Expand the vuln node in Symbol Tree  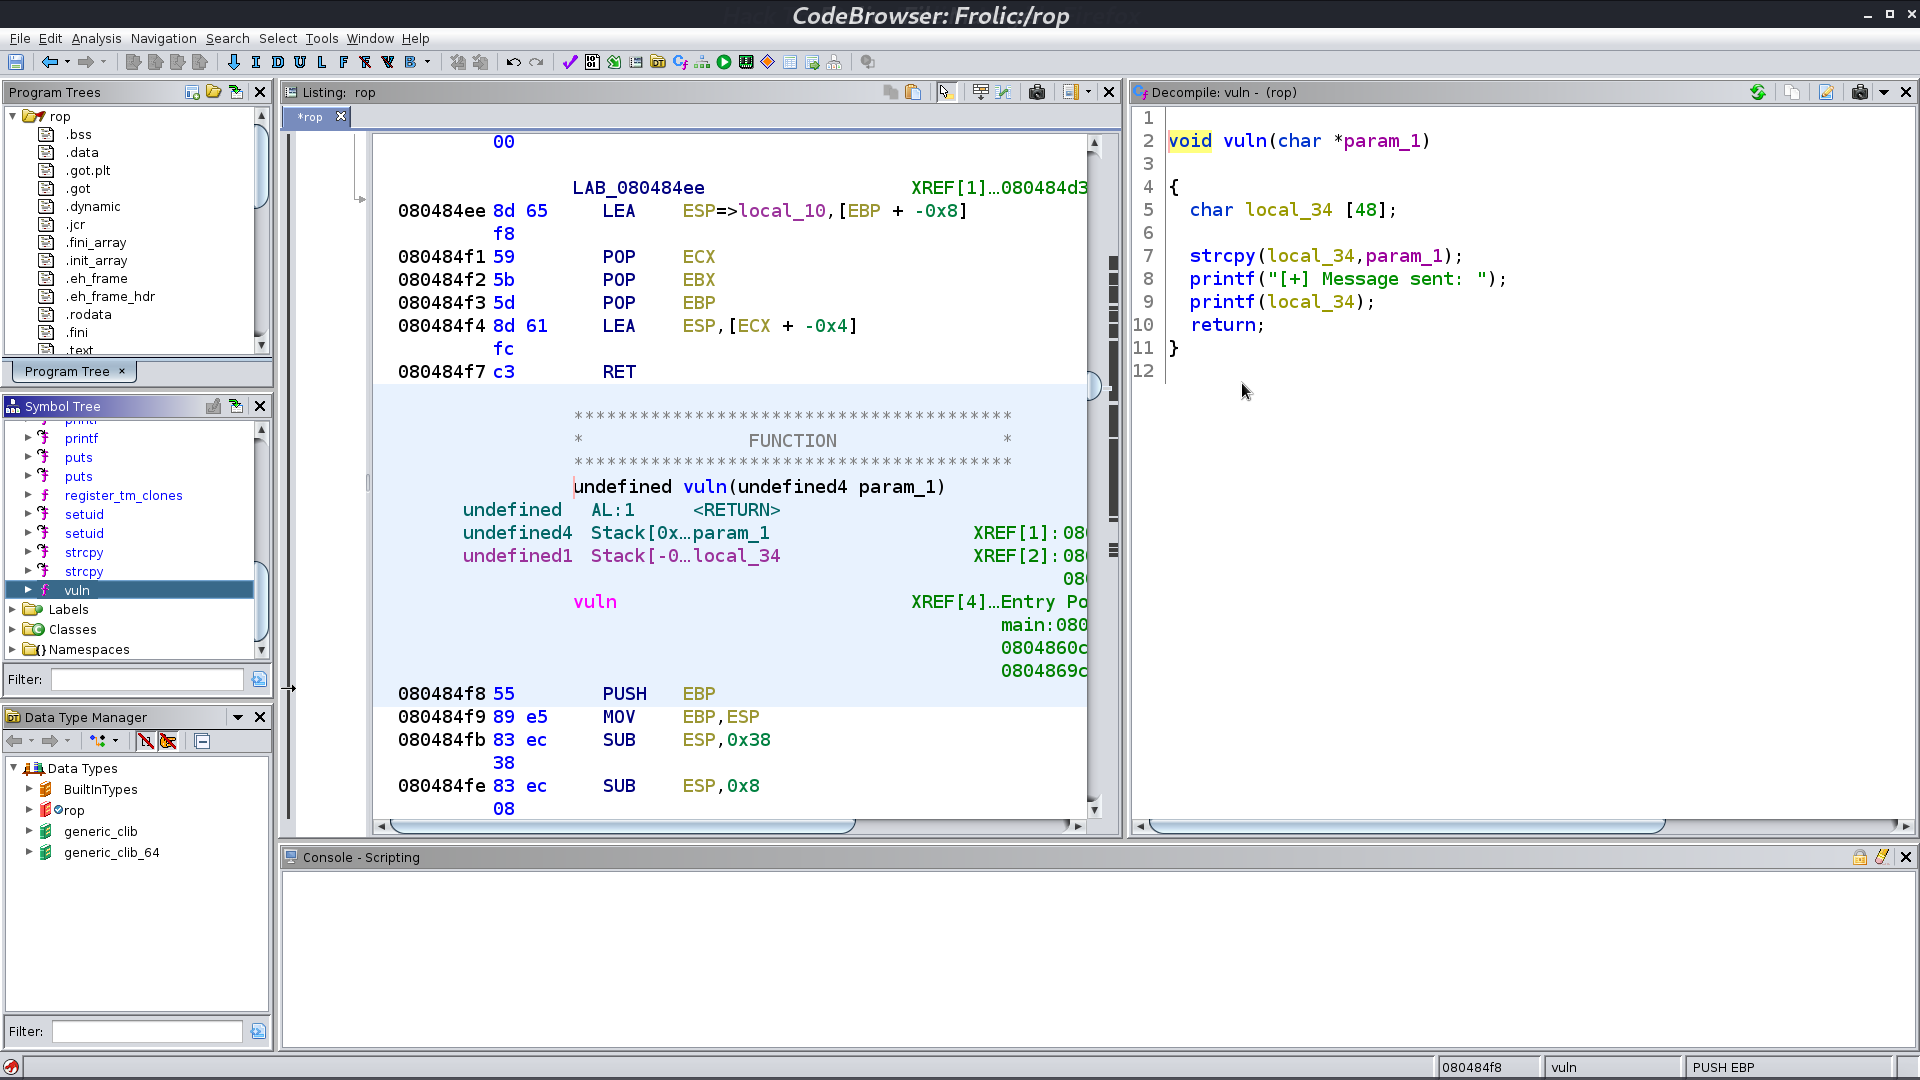[28, 590]
